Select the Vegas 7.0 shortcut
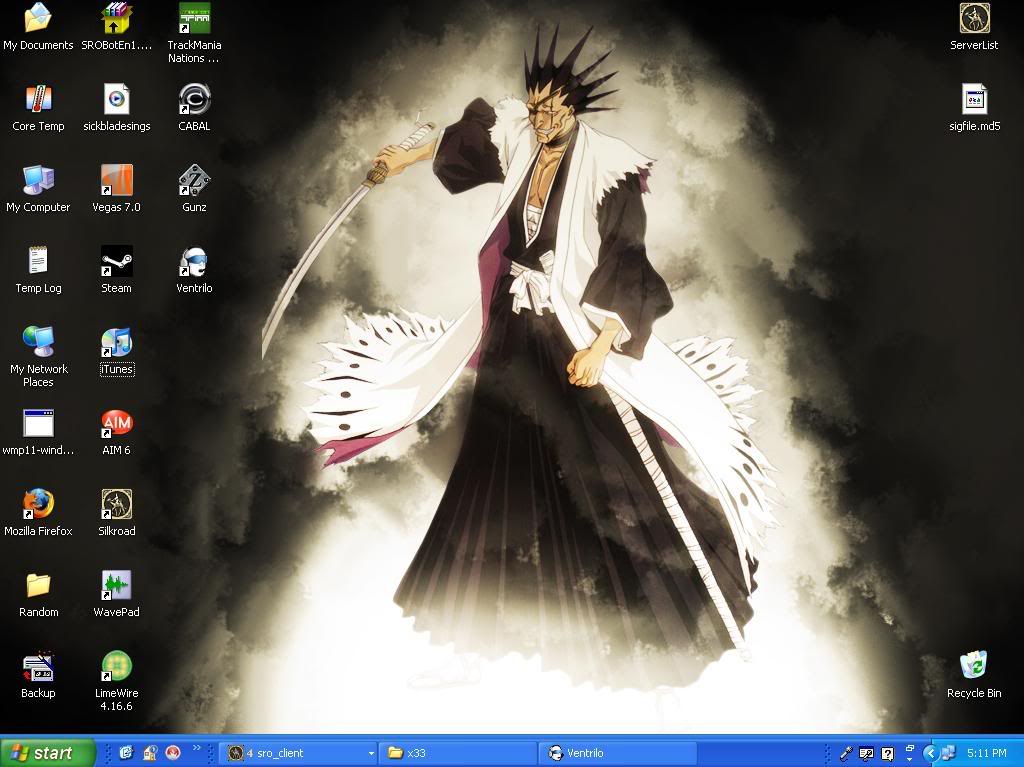This screenshot has width=1024, height=767. 116,189
